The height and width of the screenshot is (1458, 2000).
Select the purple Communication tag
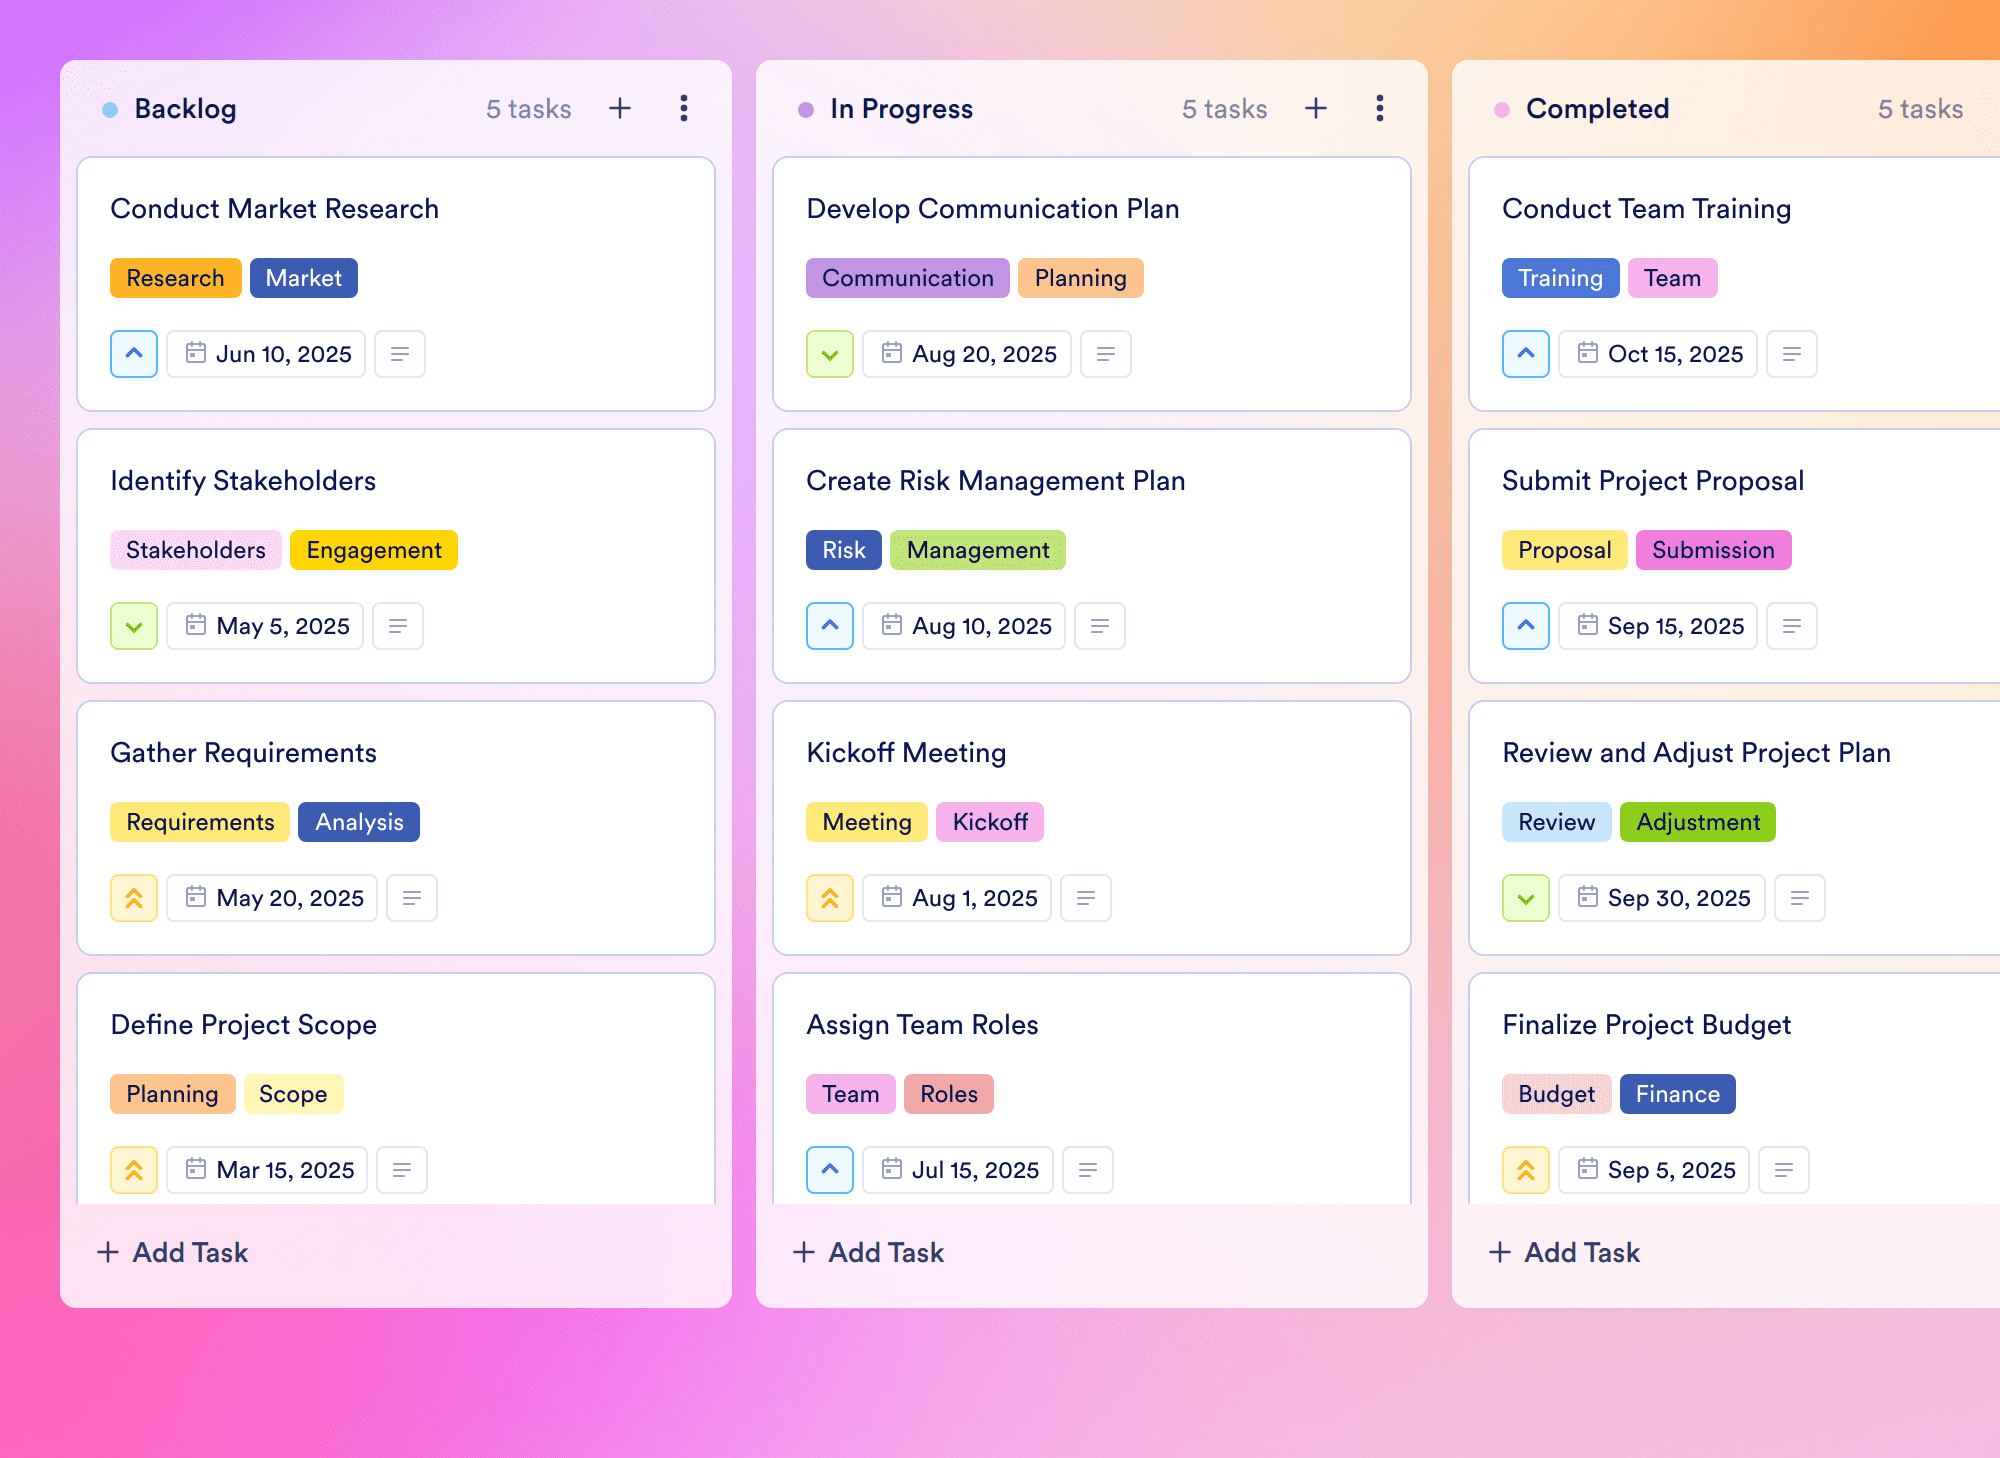[x=908, y=278]
